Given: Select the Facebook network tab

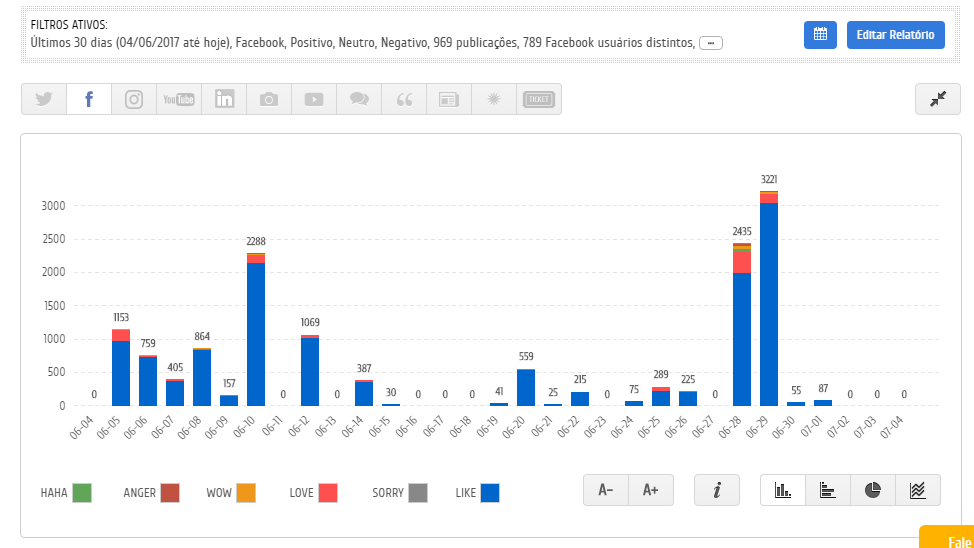Looking at the screenshot, I should [89, 99].
